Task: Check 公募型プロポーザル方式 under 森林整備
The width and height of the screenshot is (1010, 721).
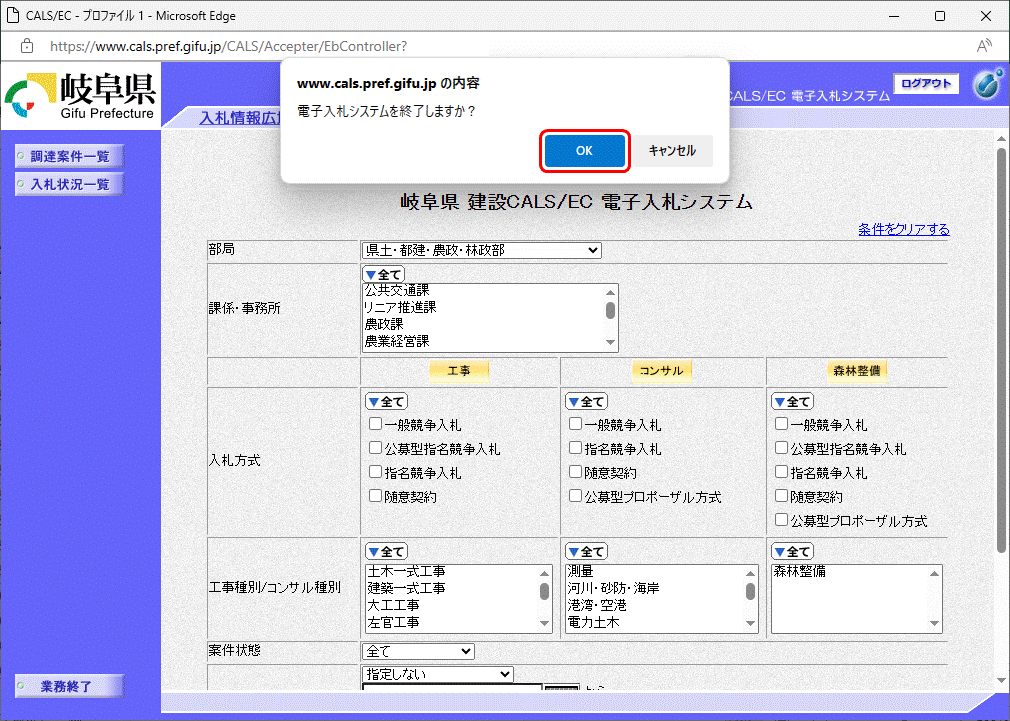Action: 781,519
